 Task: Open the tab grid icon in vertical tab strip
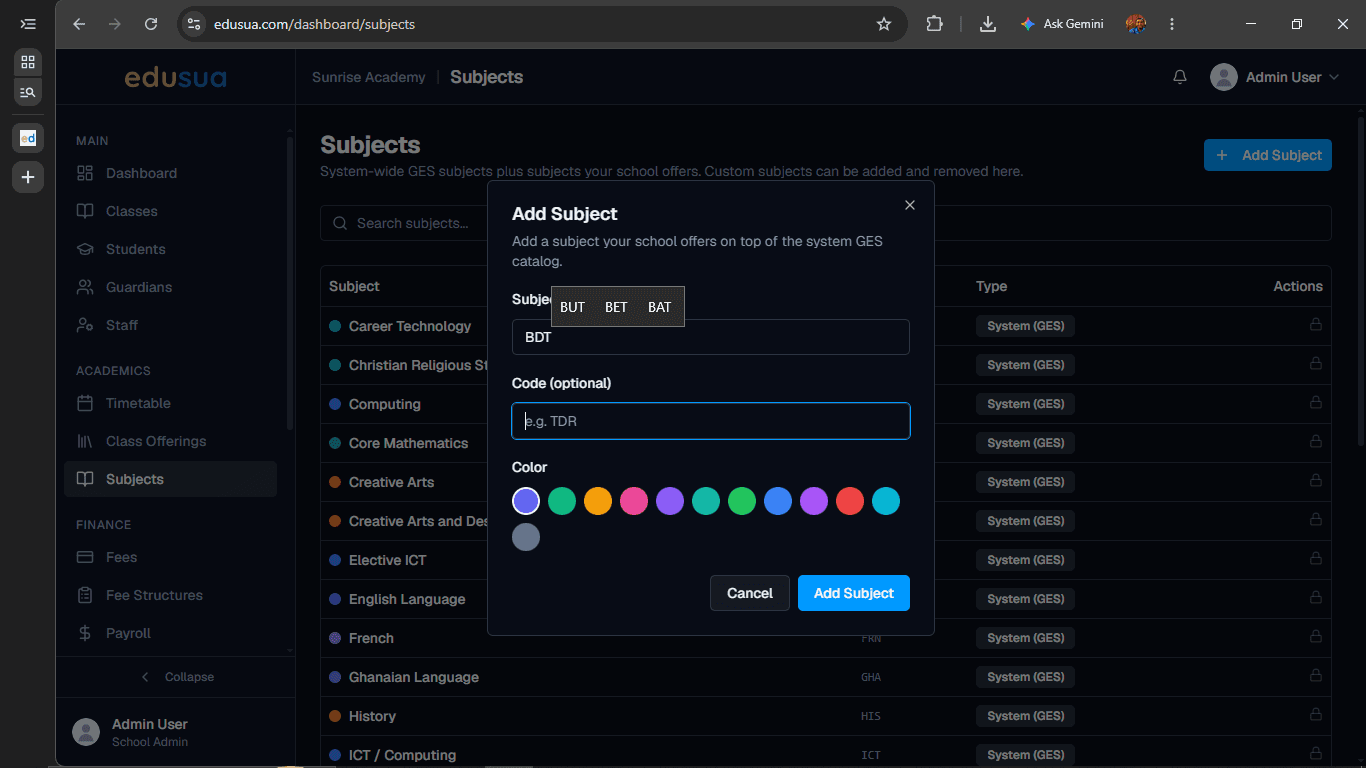[28, 62]
